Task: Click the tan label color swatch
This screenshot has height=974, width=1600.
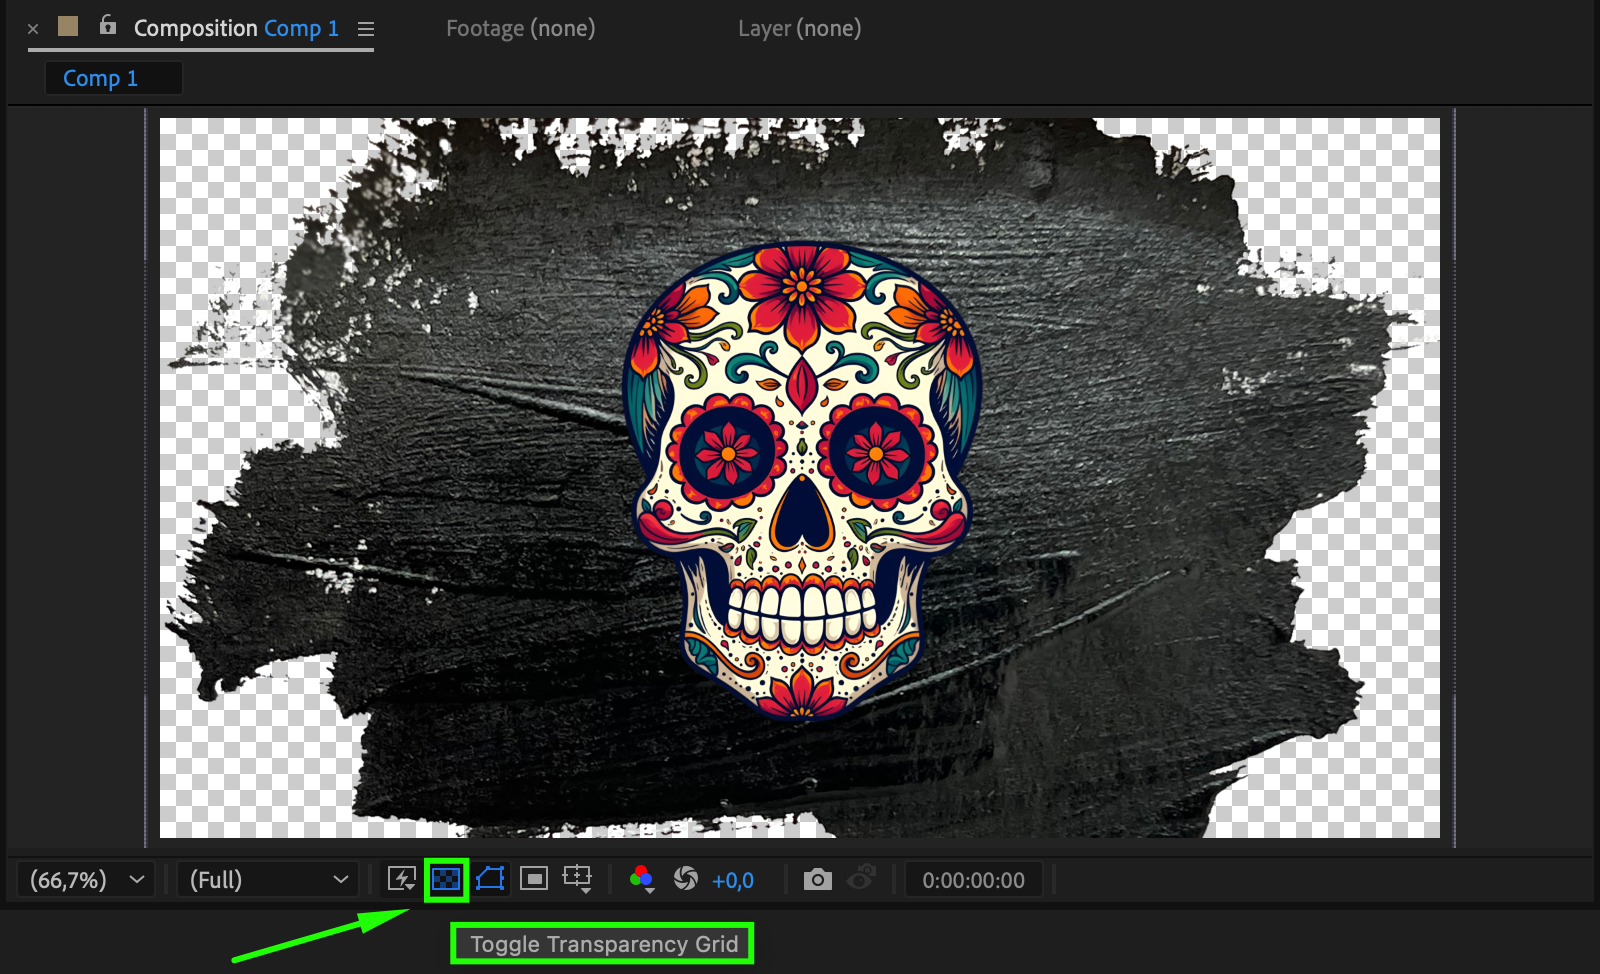Action: tap(68, 26)
